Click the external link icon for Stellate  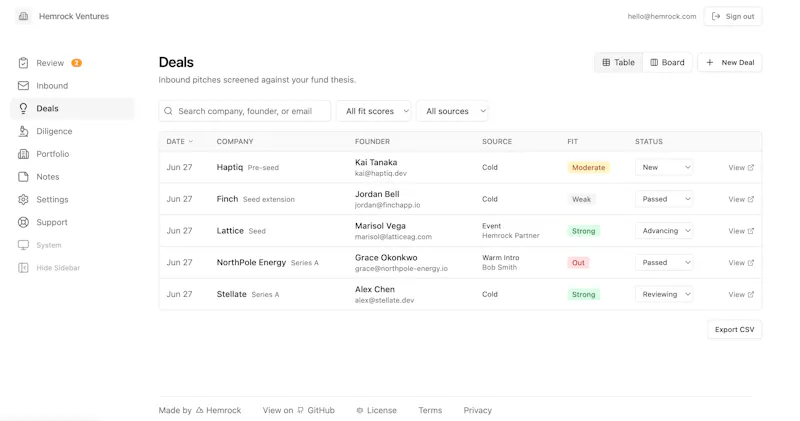[751, 294]
